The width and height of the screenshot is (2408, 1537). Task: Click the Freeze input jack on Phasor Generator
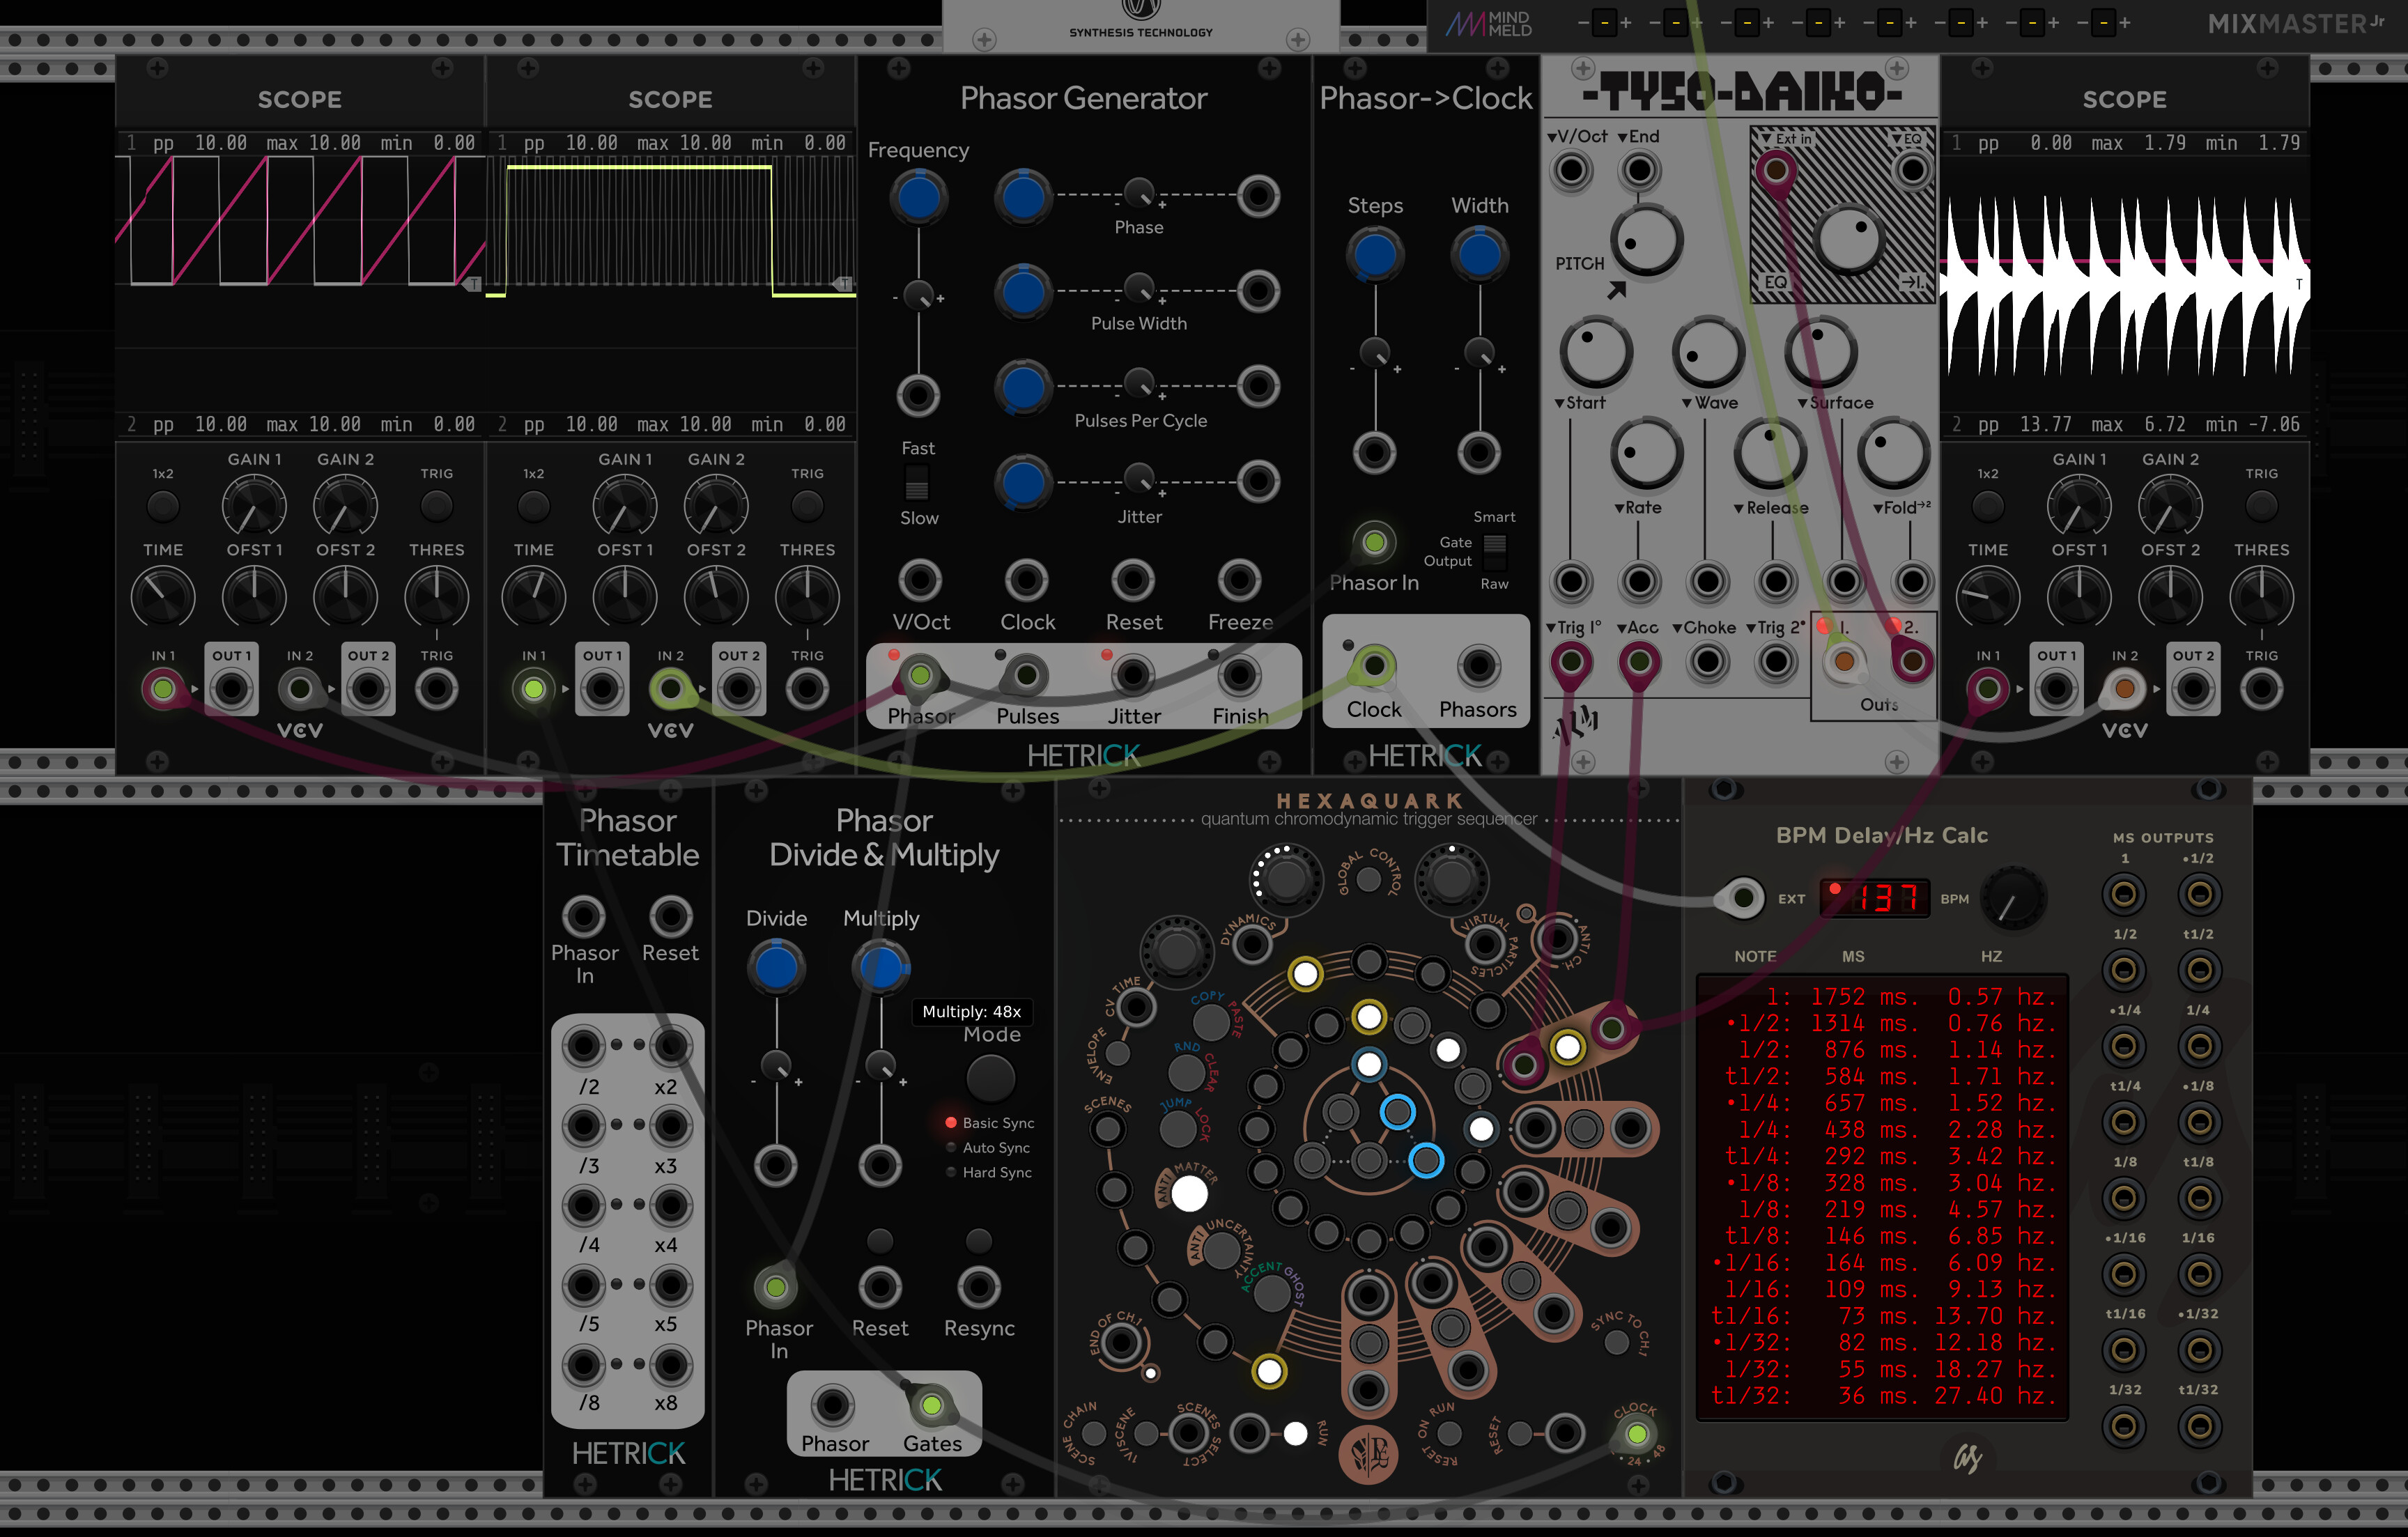coord(1239,580)
